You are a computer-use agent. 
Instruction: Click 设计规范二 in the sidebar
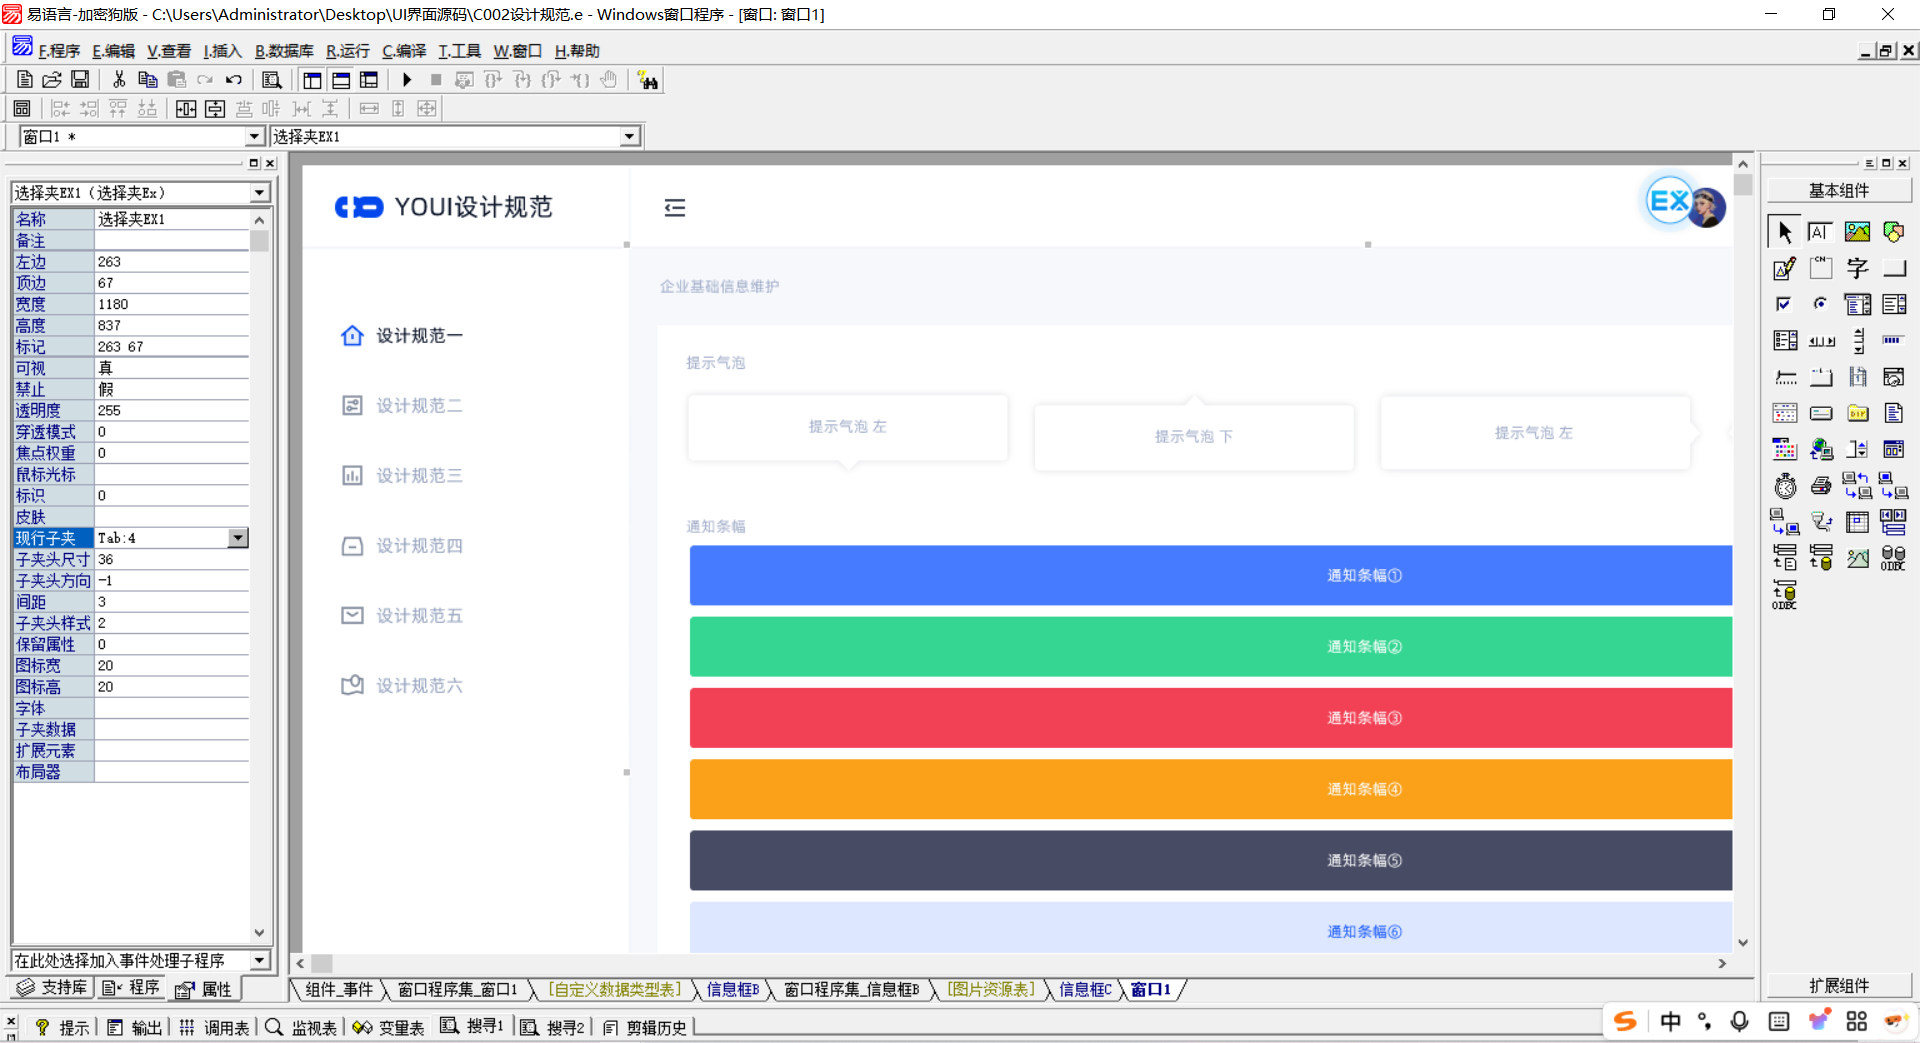click(x=419, y=406)
